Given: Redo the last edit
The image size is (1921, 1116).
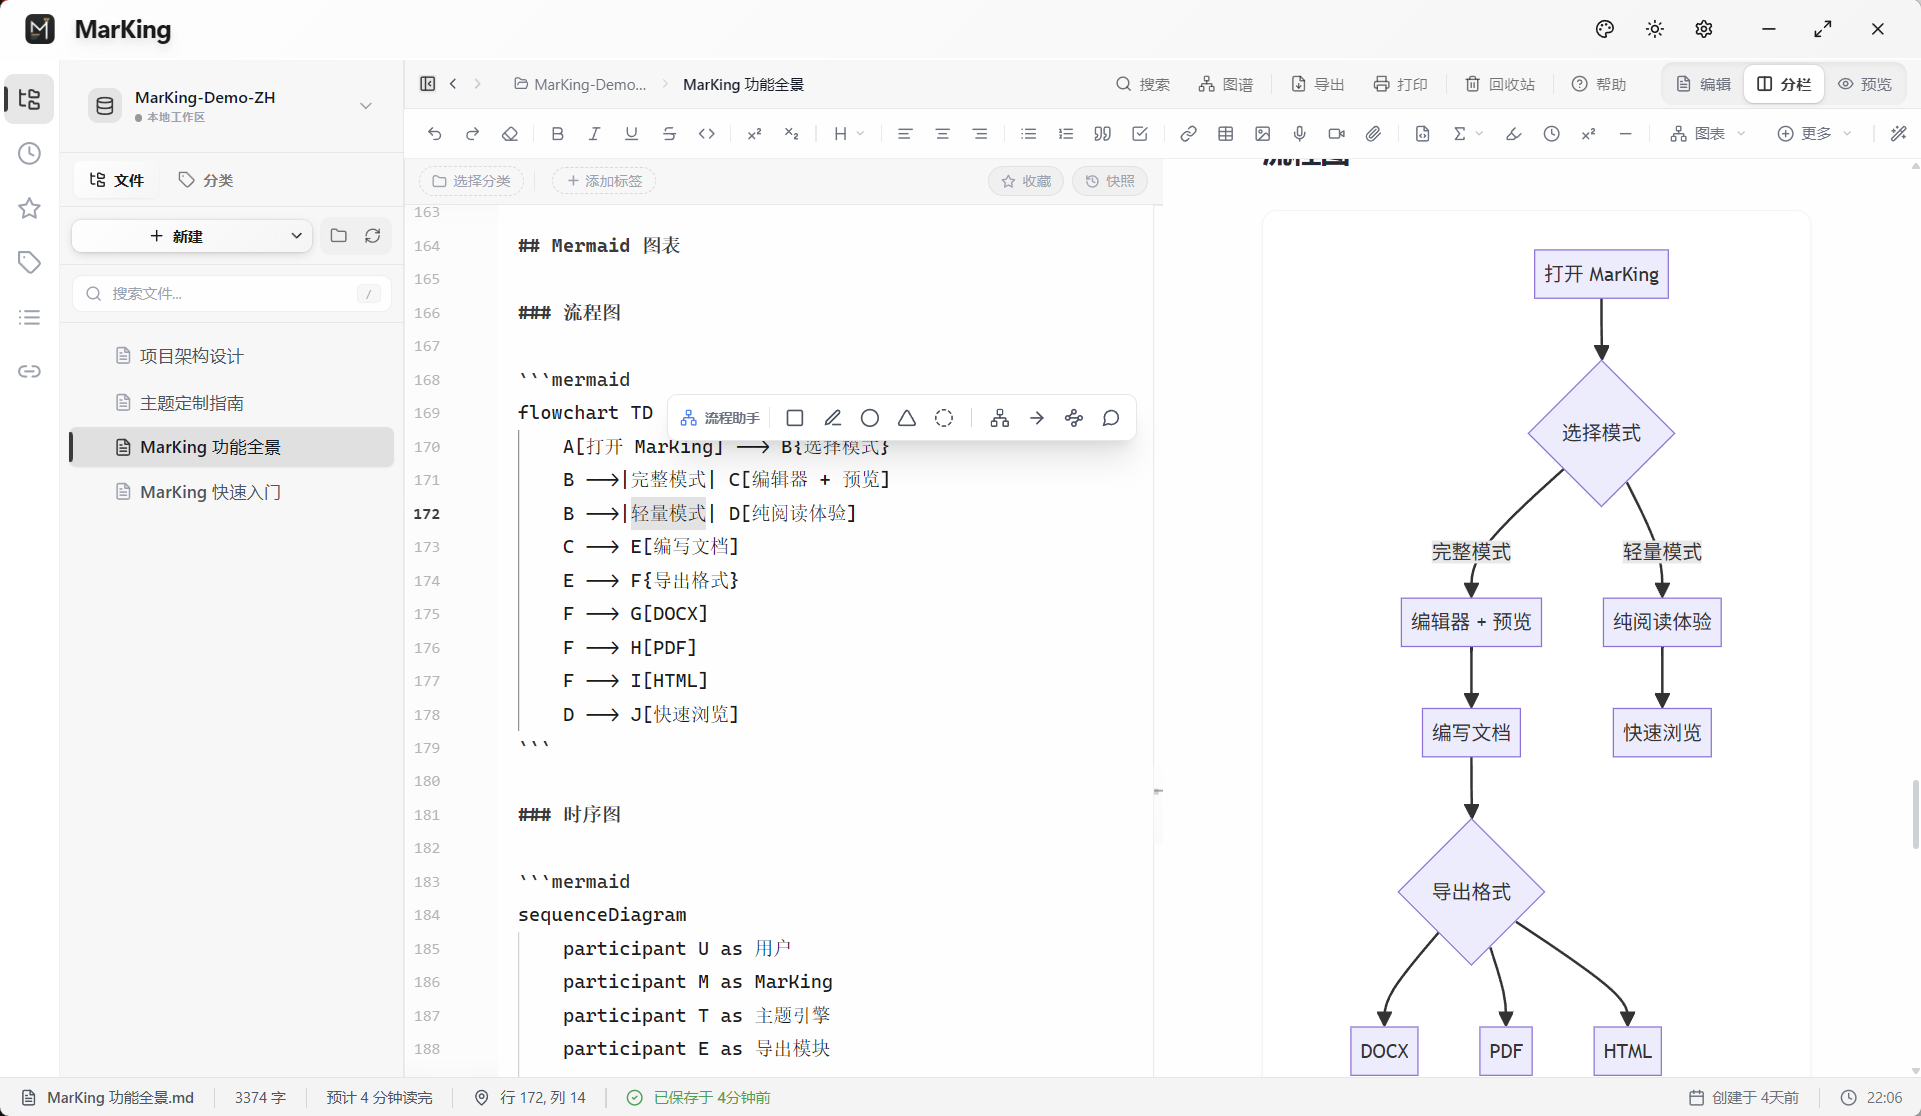Looking at the screenshot, I should [x=472, y=134].
